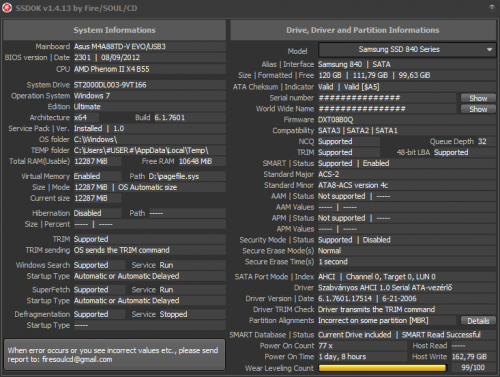Select SATA Port Mode value AHCI
Image resolution: width=500 pixels, height=377 pixels.
[x=327, y=277]
